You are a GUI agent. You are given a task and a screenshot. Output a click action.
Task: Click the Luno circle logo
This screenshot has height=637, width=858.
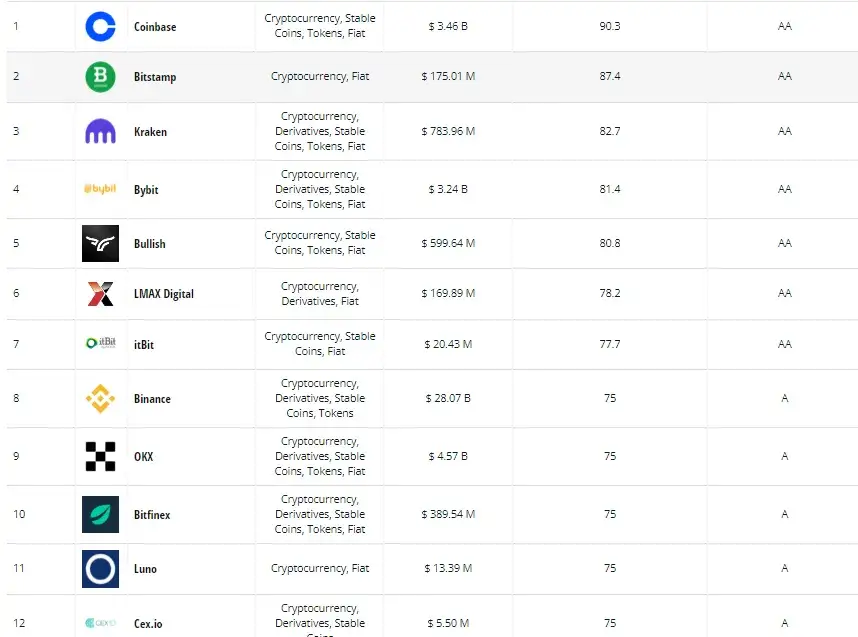click(x=101, y=568)
